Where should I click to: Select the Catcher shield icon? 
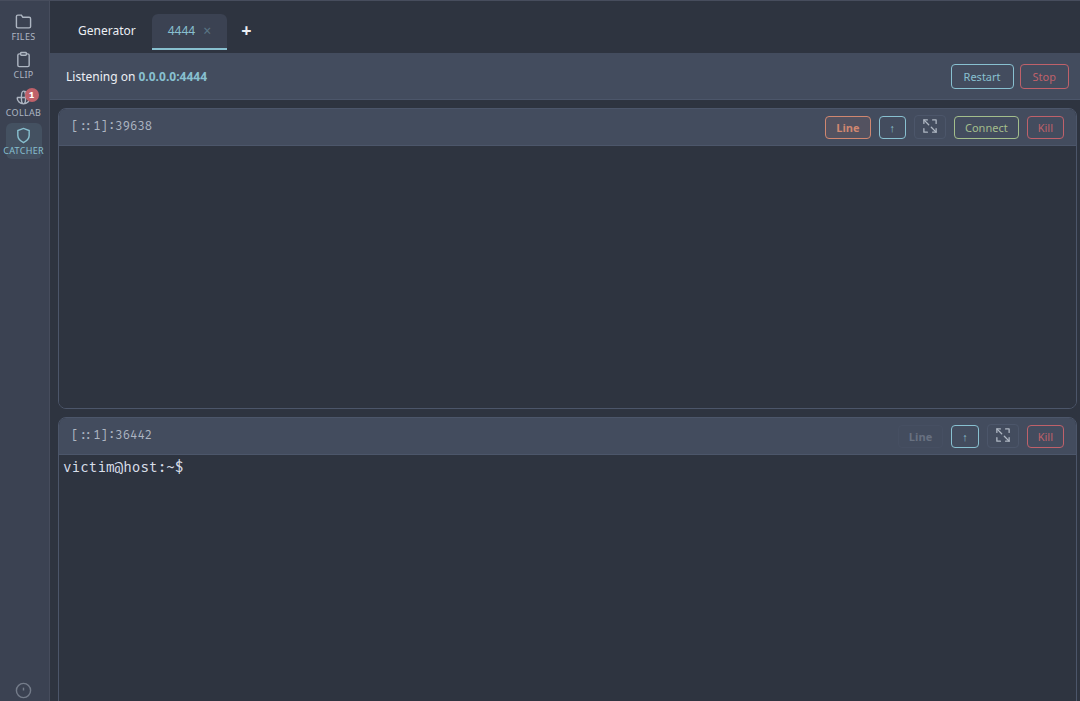pyautogui.click(x=23, y=141)
